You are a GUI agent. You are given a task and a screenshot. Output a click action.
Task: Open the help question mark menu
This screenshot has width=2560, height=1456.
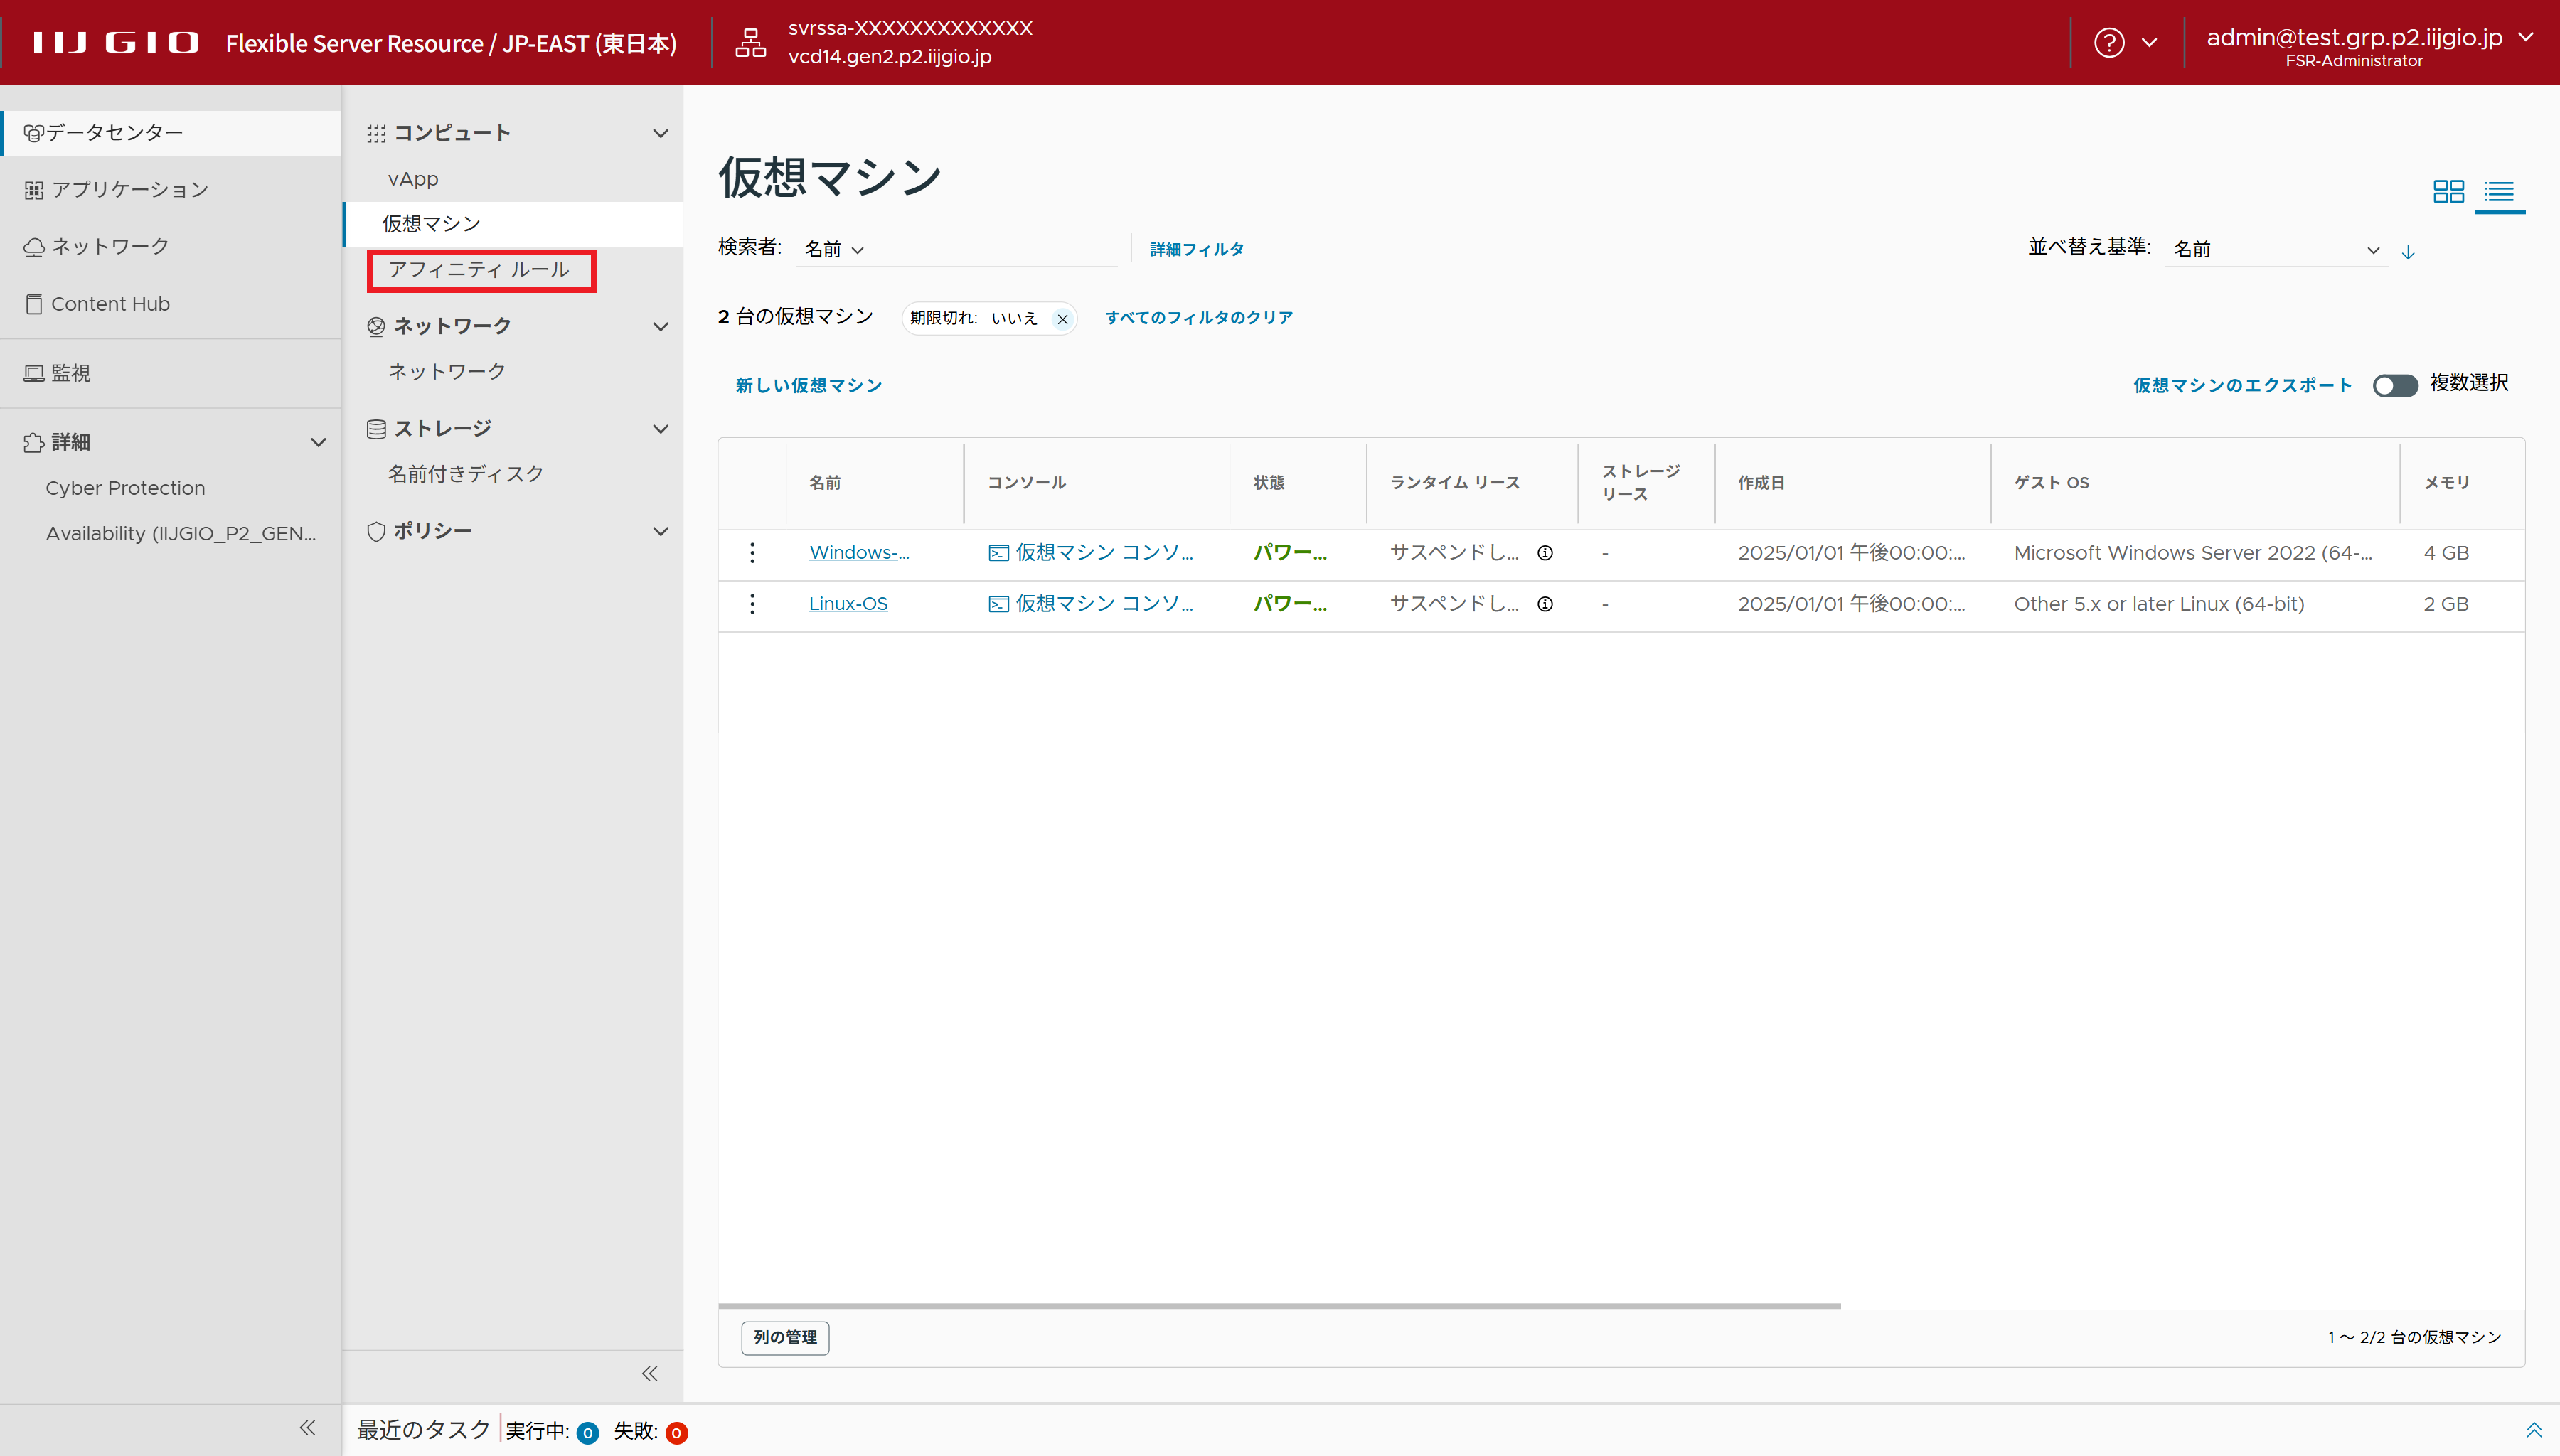tap(2109, 43)
